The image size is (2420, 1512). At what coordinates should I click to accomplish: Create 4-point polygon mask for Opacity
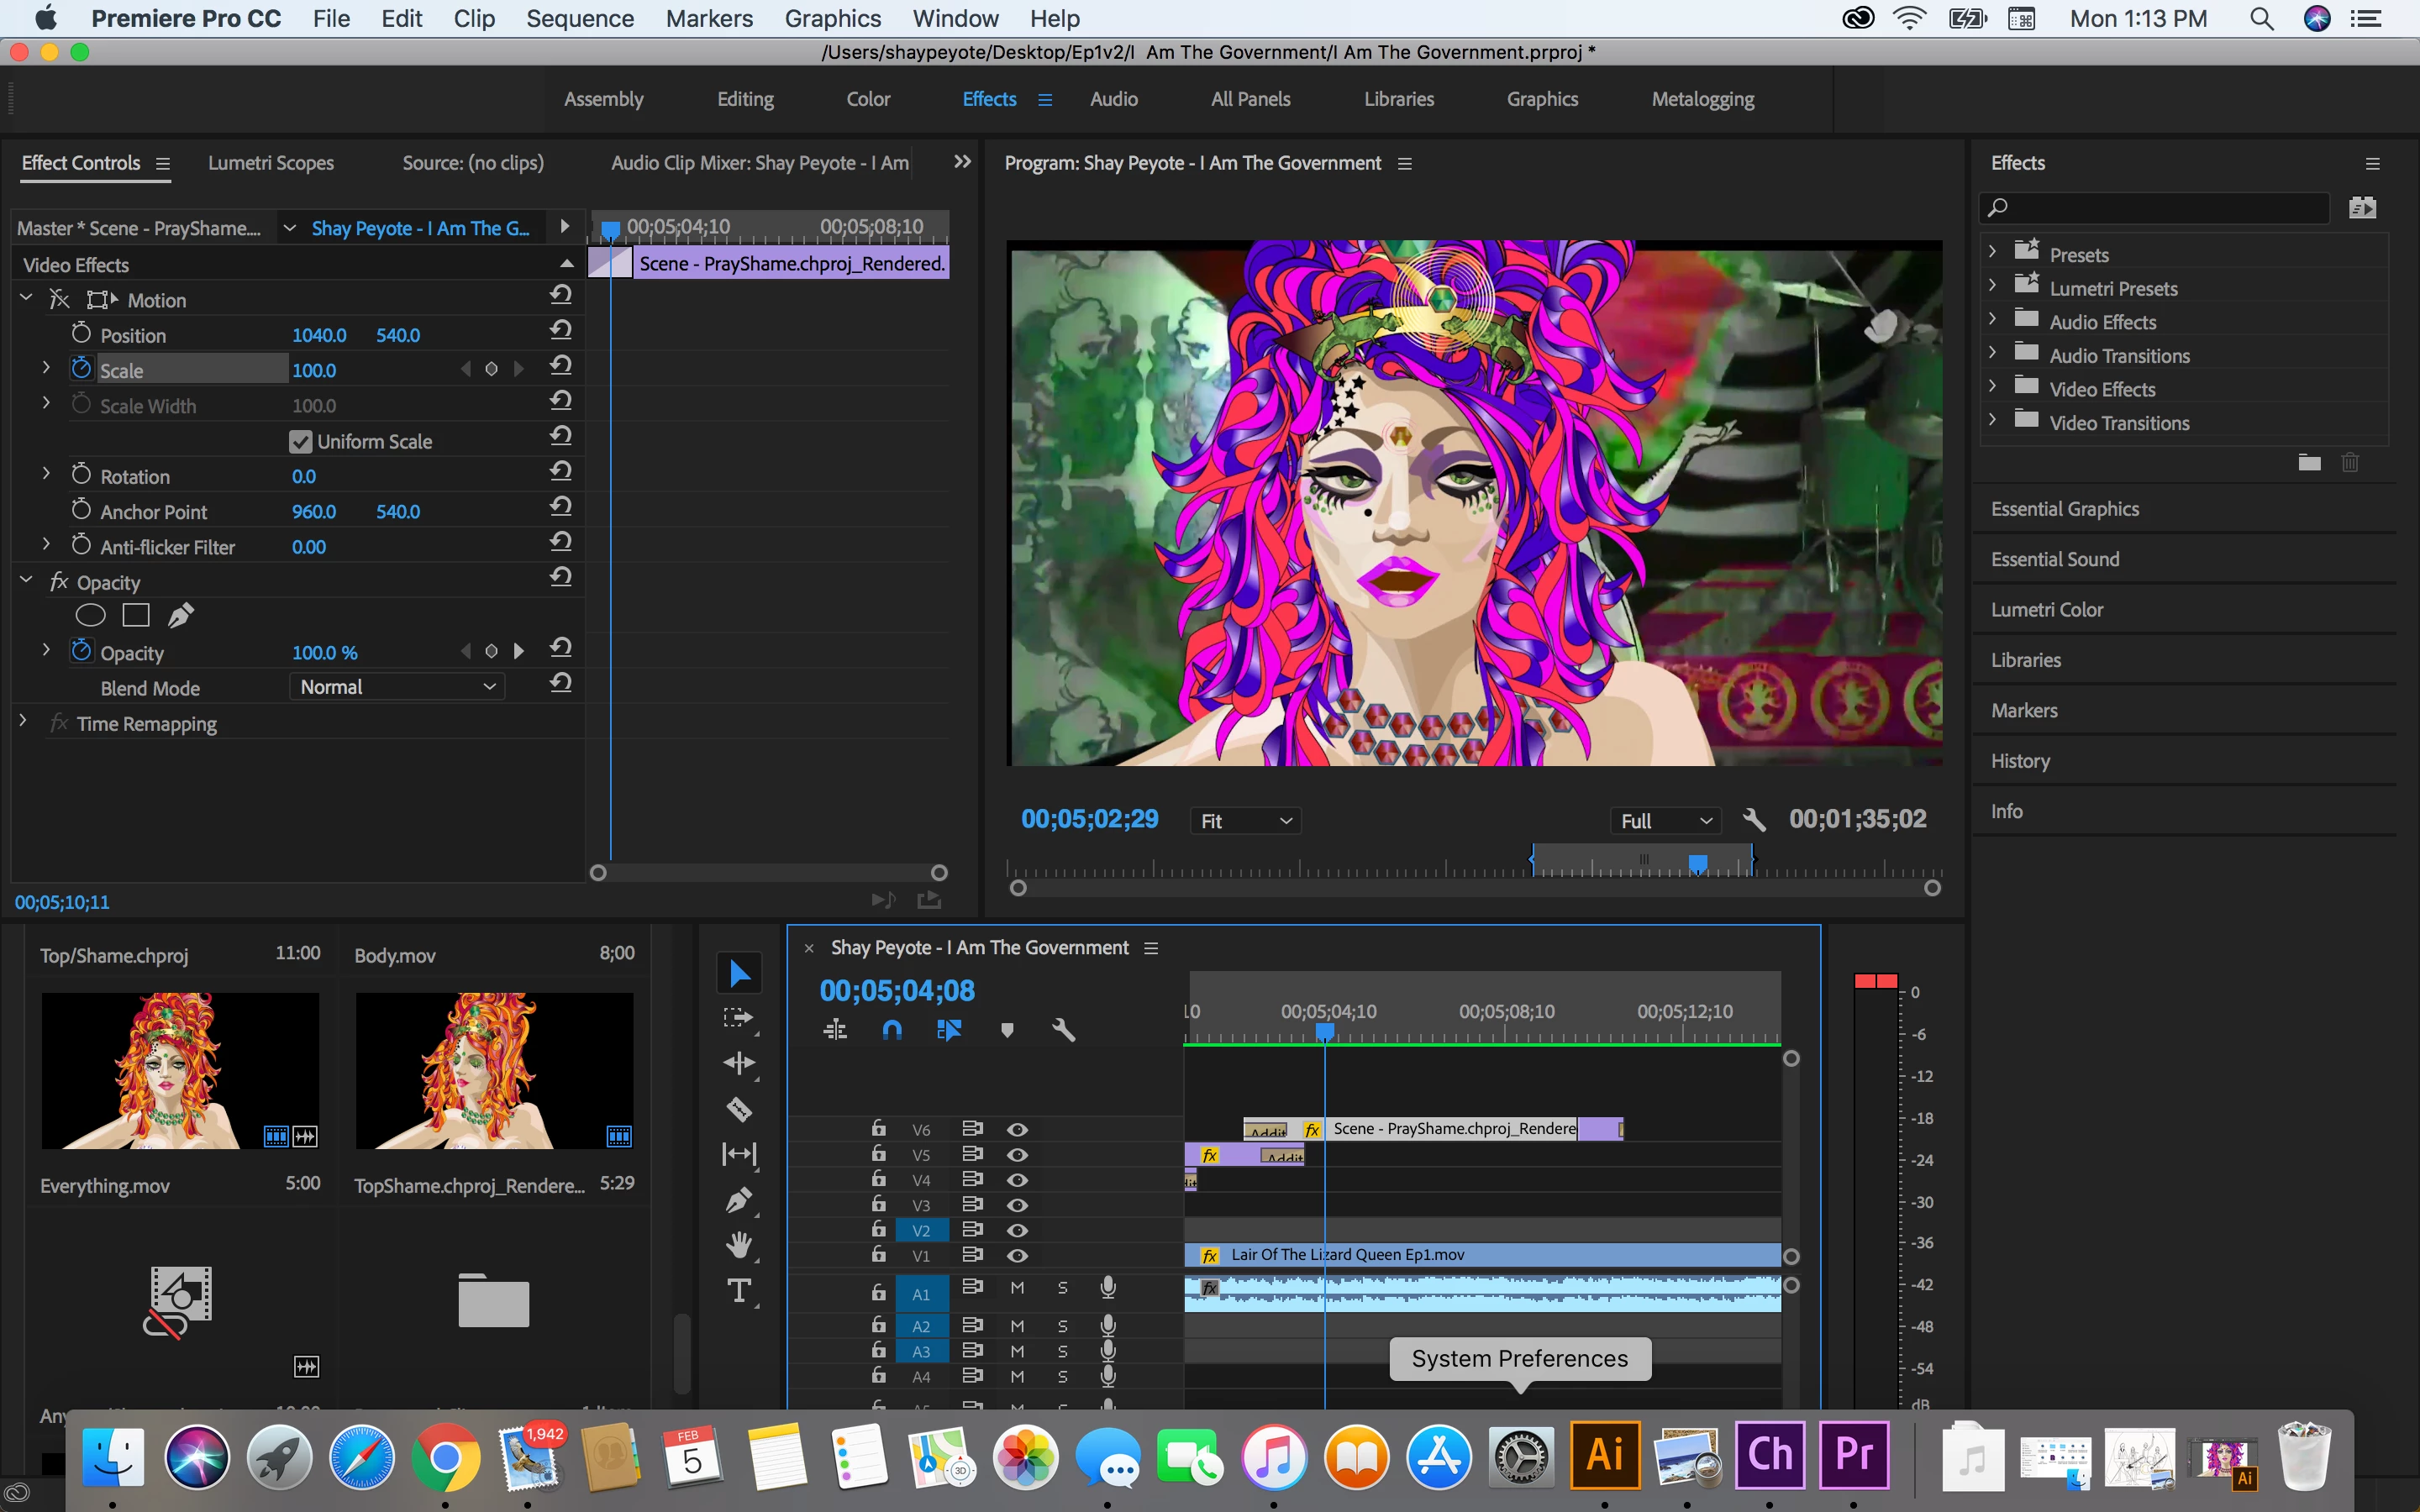pyautogui.click(x=136, y=616)
